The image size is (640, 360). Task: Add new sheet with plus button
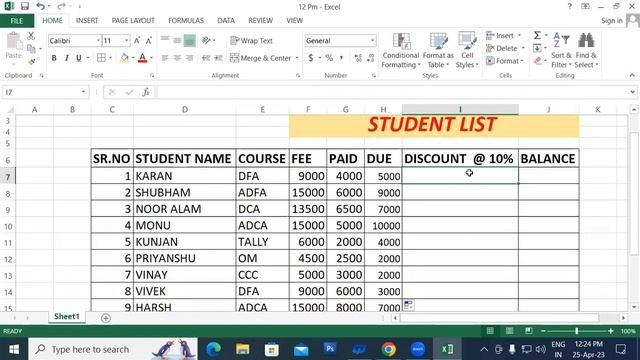coord(105,318)
